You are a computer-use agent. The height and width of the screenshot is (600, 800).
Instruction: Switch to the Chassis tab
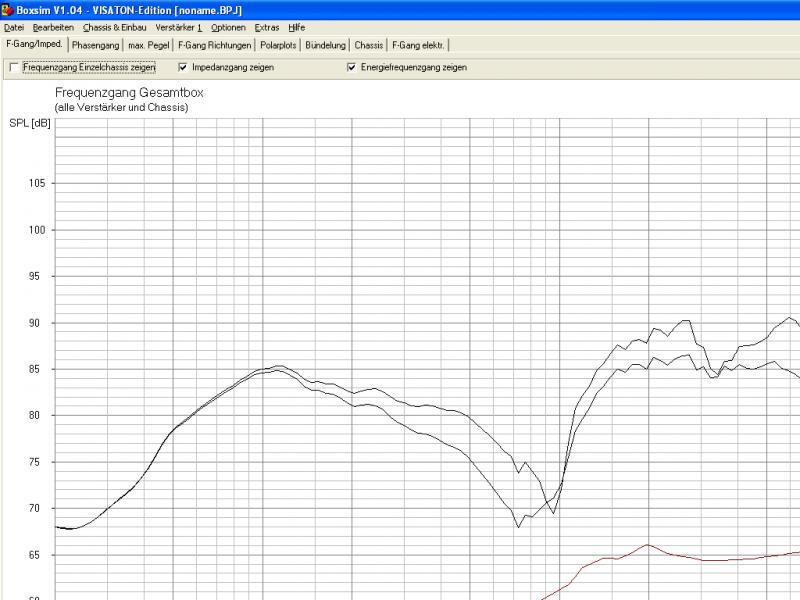pyautogui.click(x=369, y=45)
